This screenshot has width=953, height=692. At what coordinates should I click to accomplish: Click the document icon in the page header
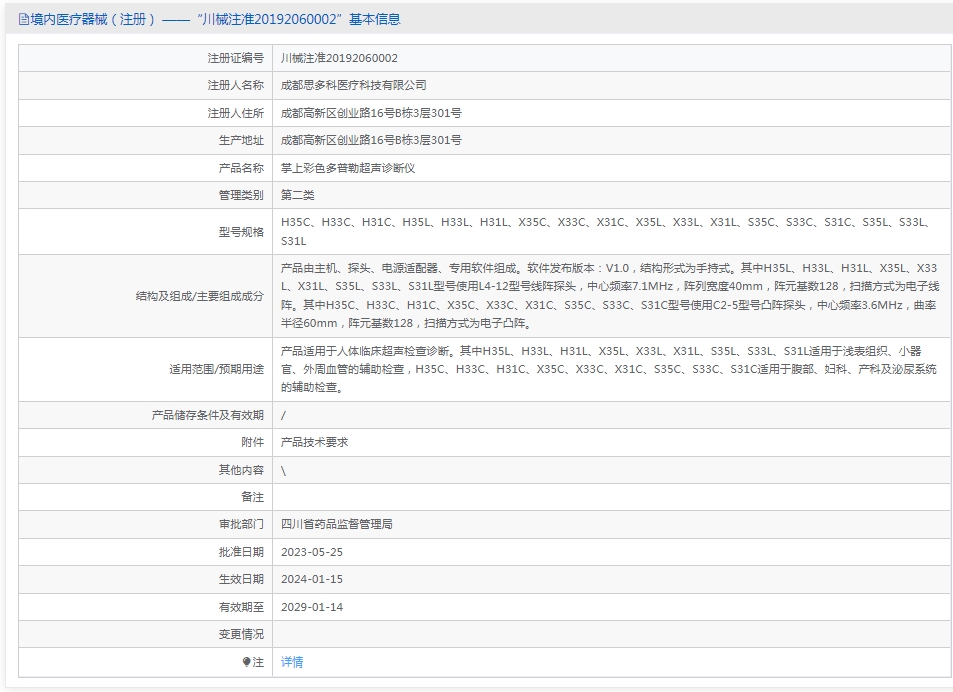(x=24, y=19)
